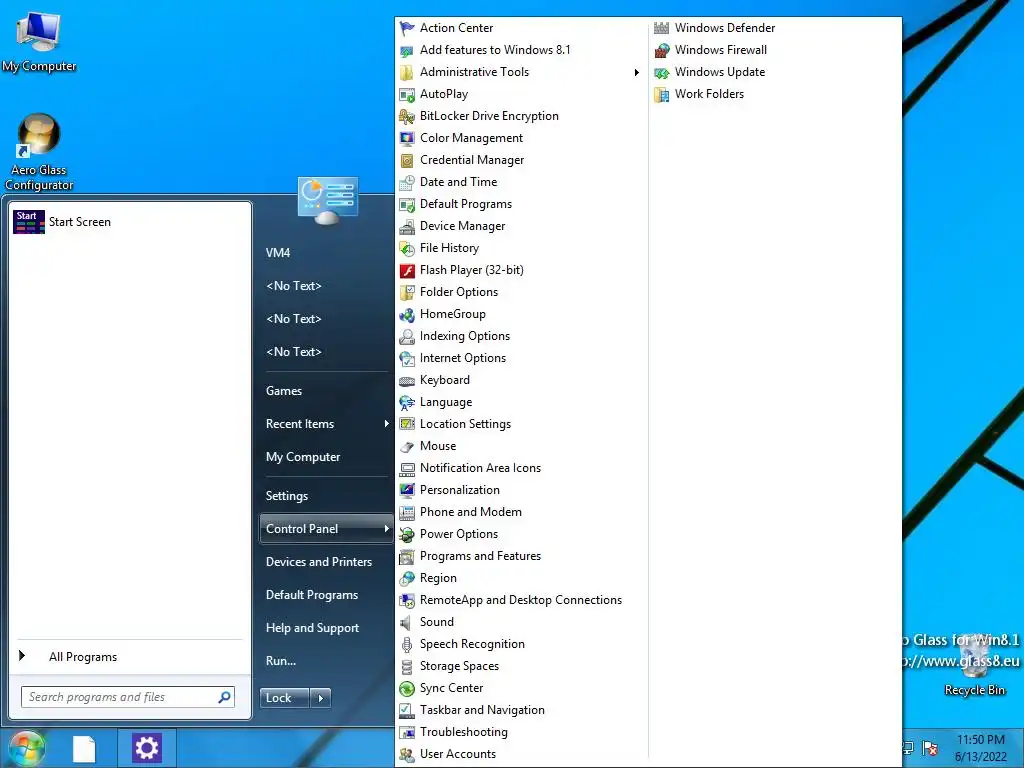Click the Color Management monitor icon

point(407,138)
